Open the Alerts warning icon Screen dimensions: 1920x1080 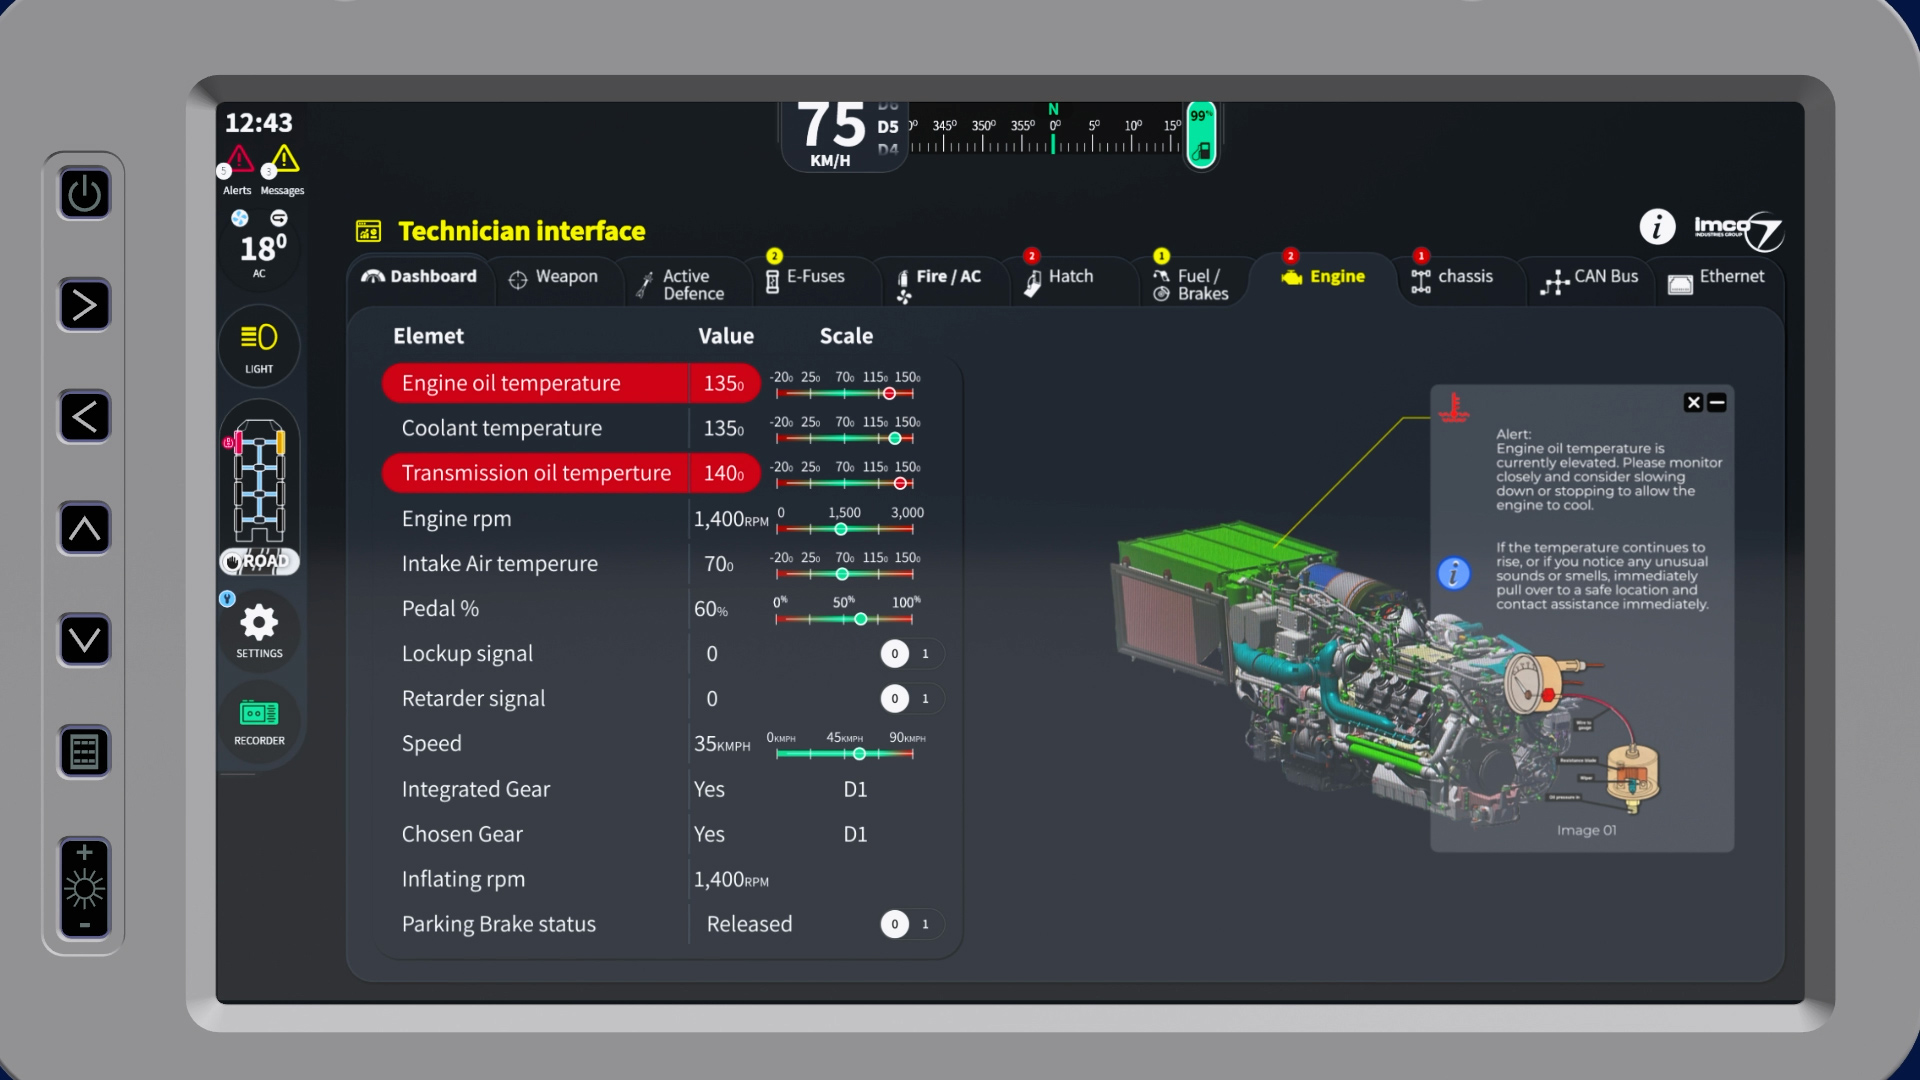pyautogui.click(x=239, y=160)
